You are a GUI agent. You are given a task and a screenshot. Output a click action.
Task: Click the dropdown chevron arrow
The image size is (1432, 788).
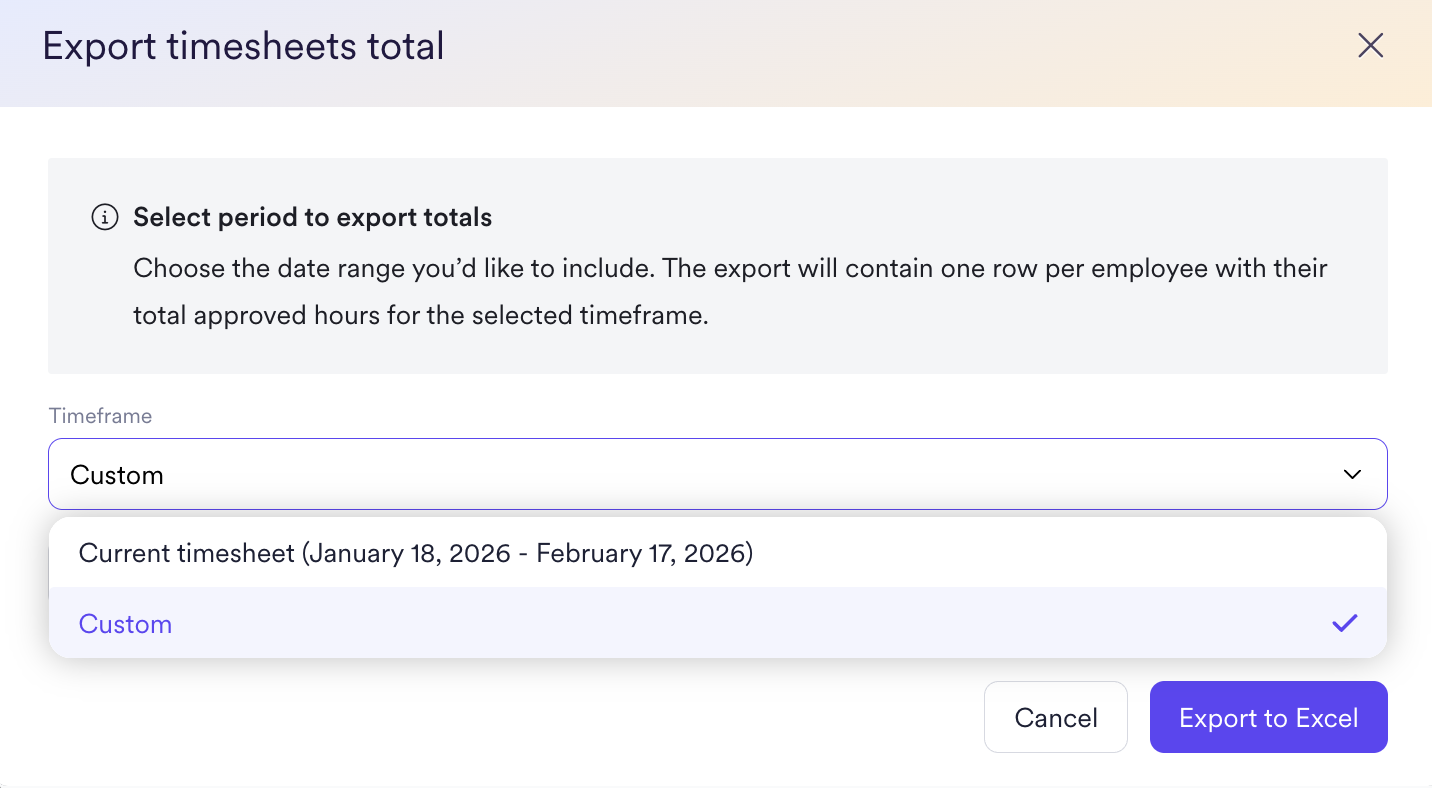click(1352, 474)
